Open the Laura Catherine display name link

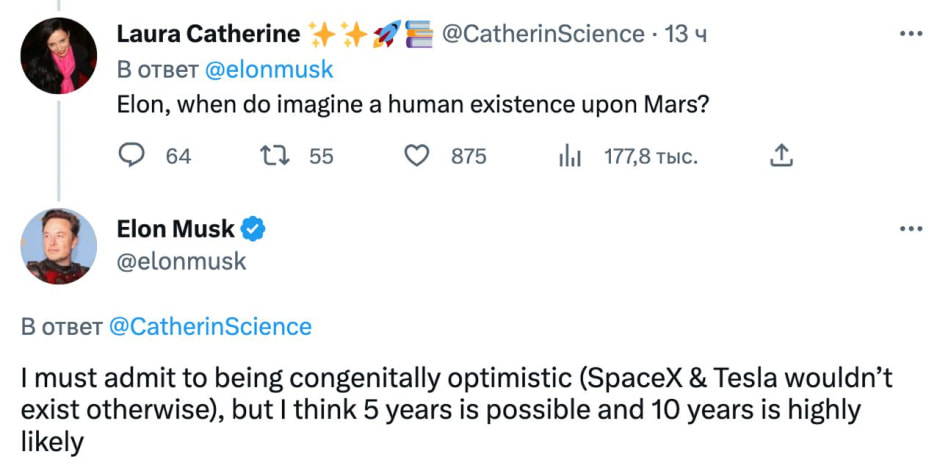point(208,34)
